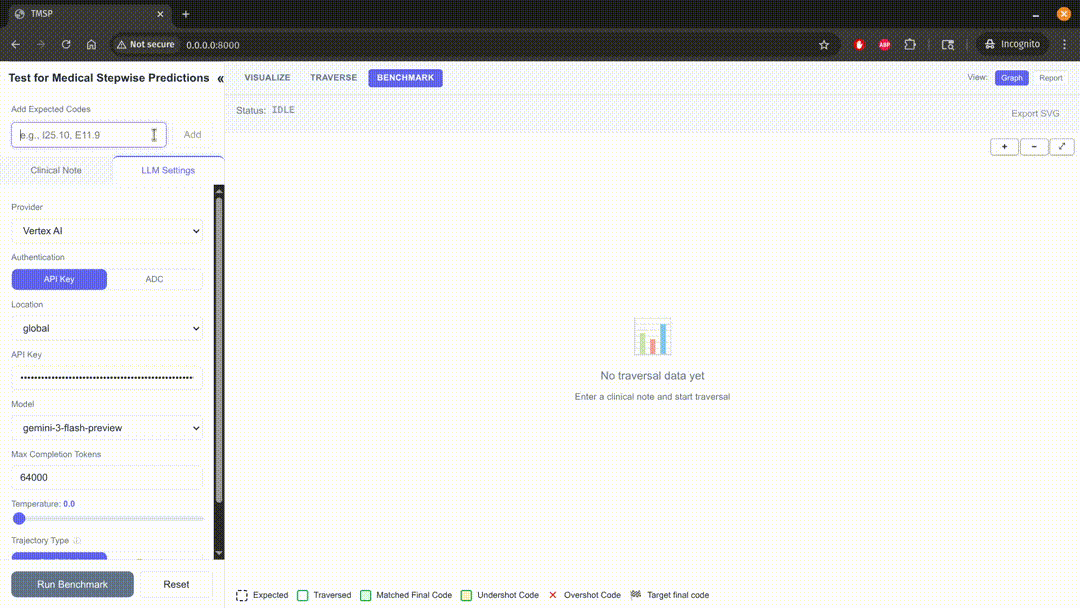The width and height of the screenshot is (1080, 608).
Task: Click the Status IDLE text
Action: click(x=265, y=110)
